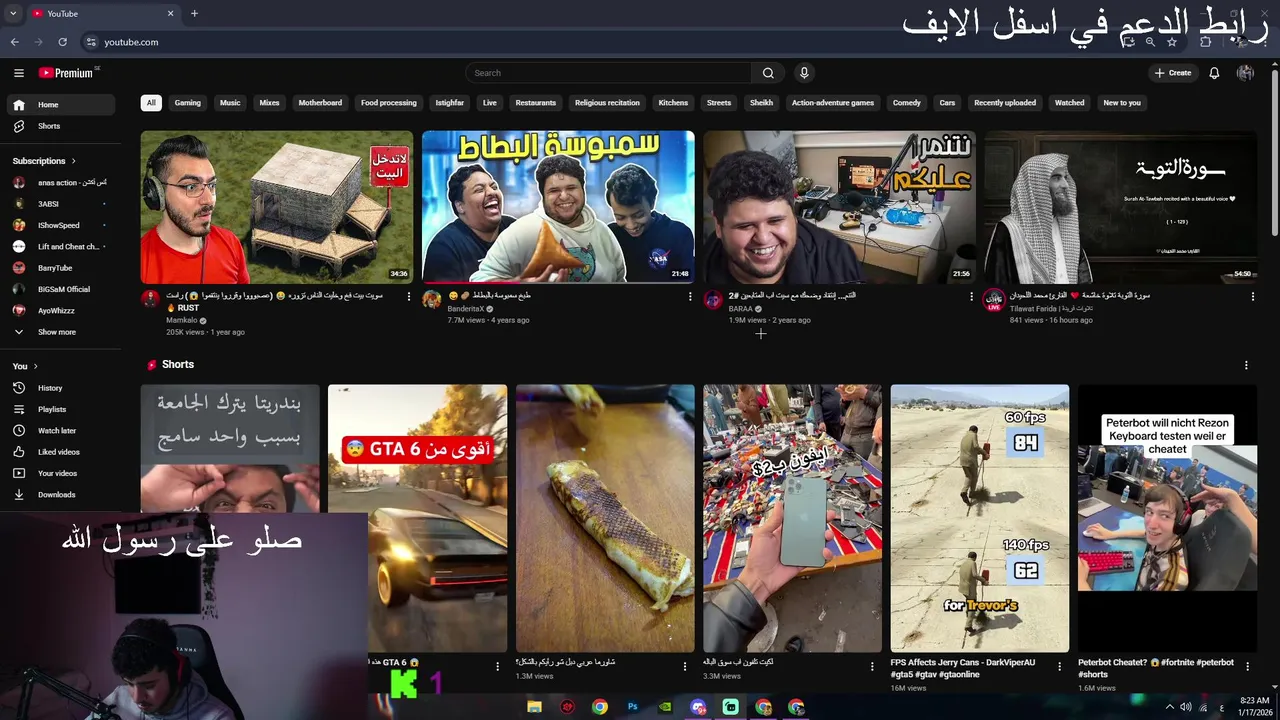Expand the You section arrow

coord(35,366)
